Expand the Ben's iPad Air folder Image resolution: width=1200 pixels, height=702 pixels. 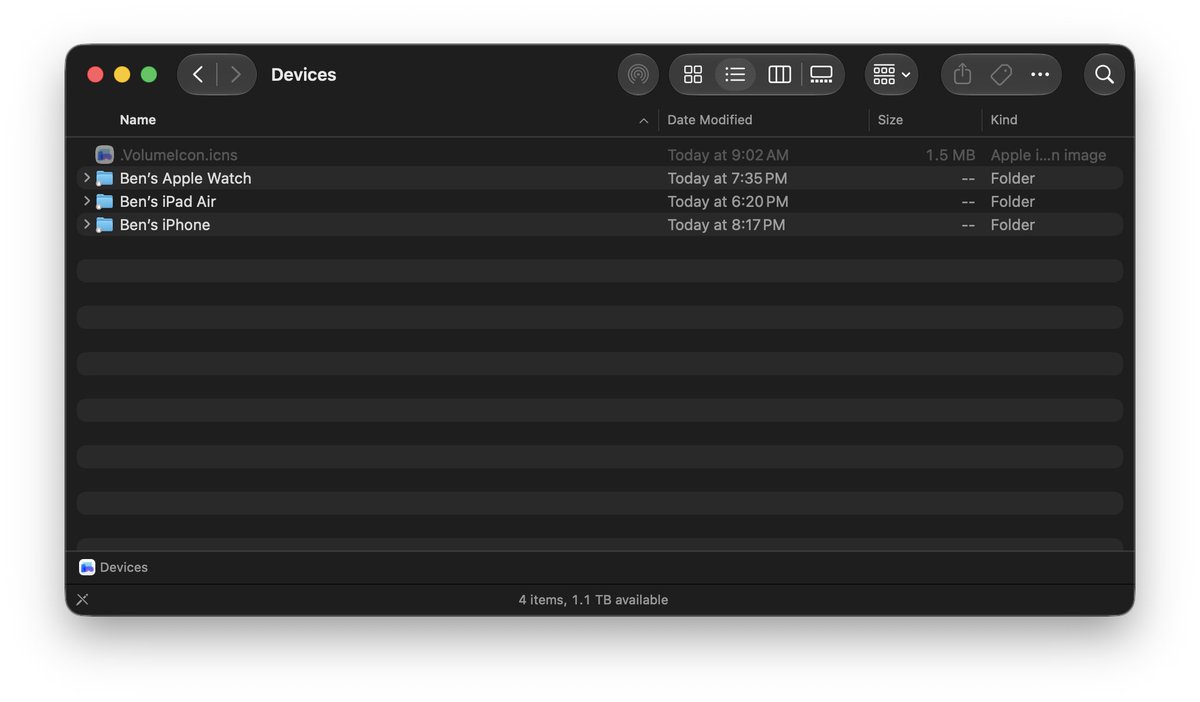87,201
